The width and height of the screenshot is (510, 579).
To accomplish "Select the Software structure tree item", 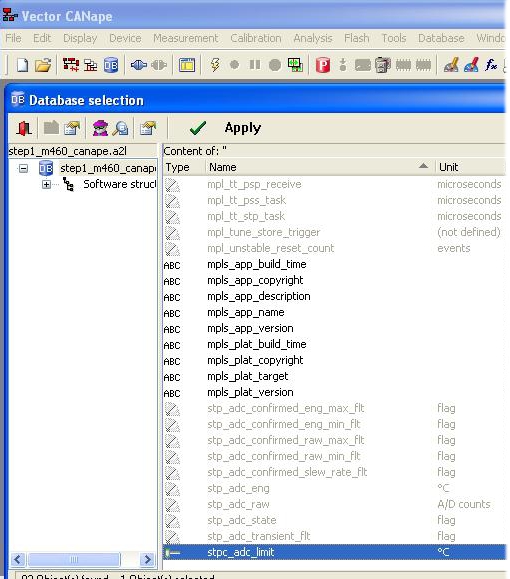I will [119, 184].
